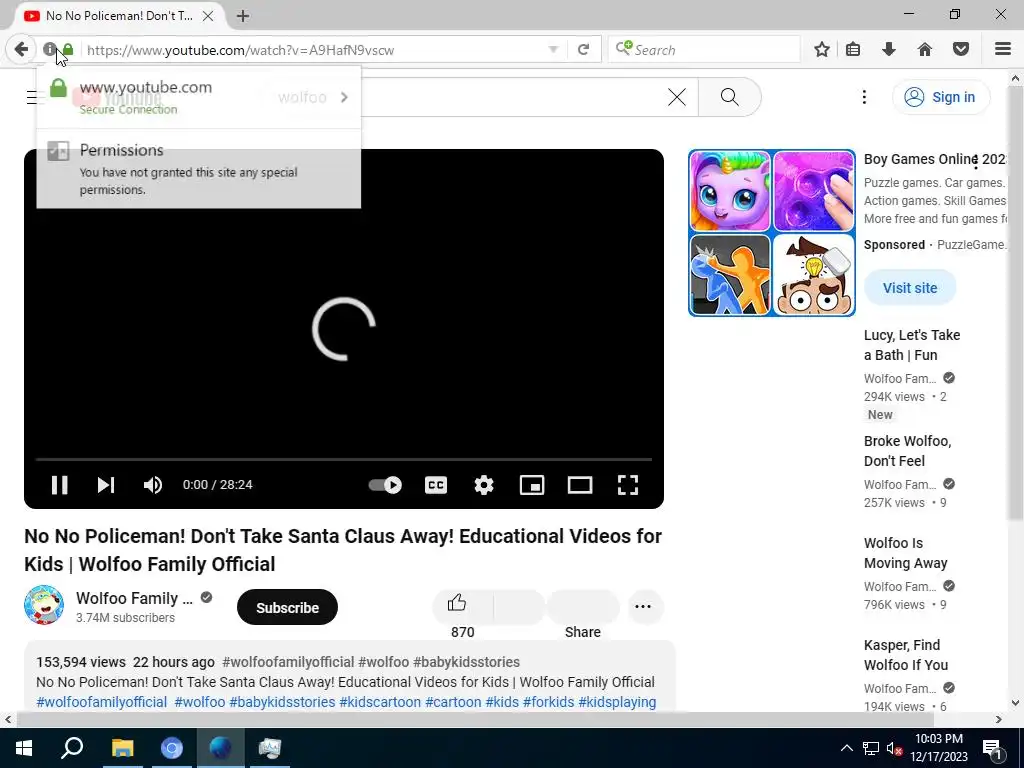
Task: Open 'Broke Wolfoo, Don't Feel' video
Action: pos(907,451)
